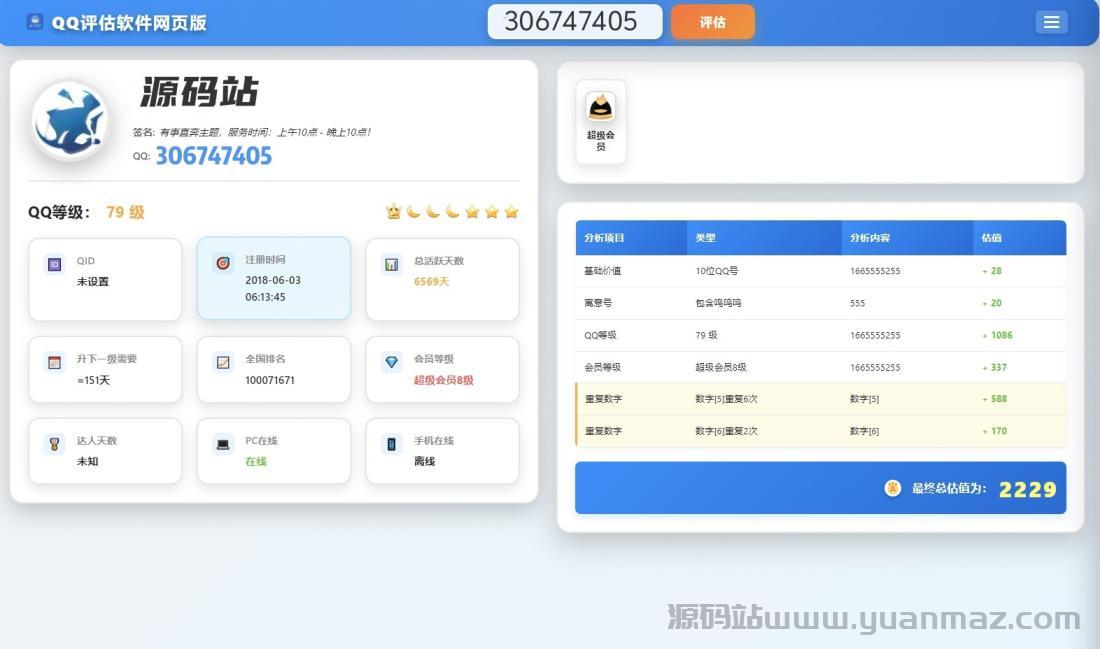The width and height of the screenshot is (1100, 649).
Task: Click the 源码站 nickname heading
Action: point(199,92)
